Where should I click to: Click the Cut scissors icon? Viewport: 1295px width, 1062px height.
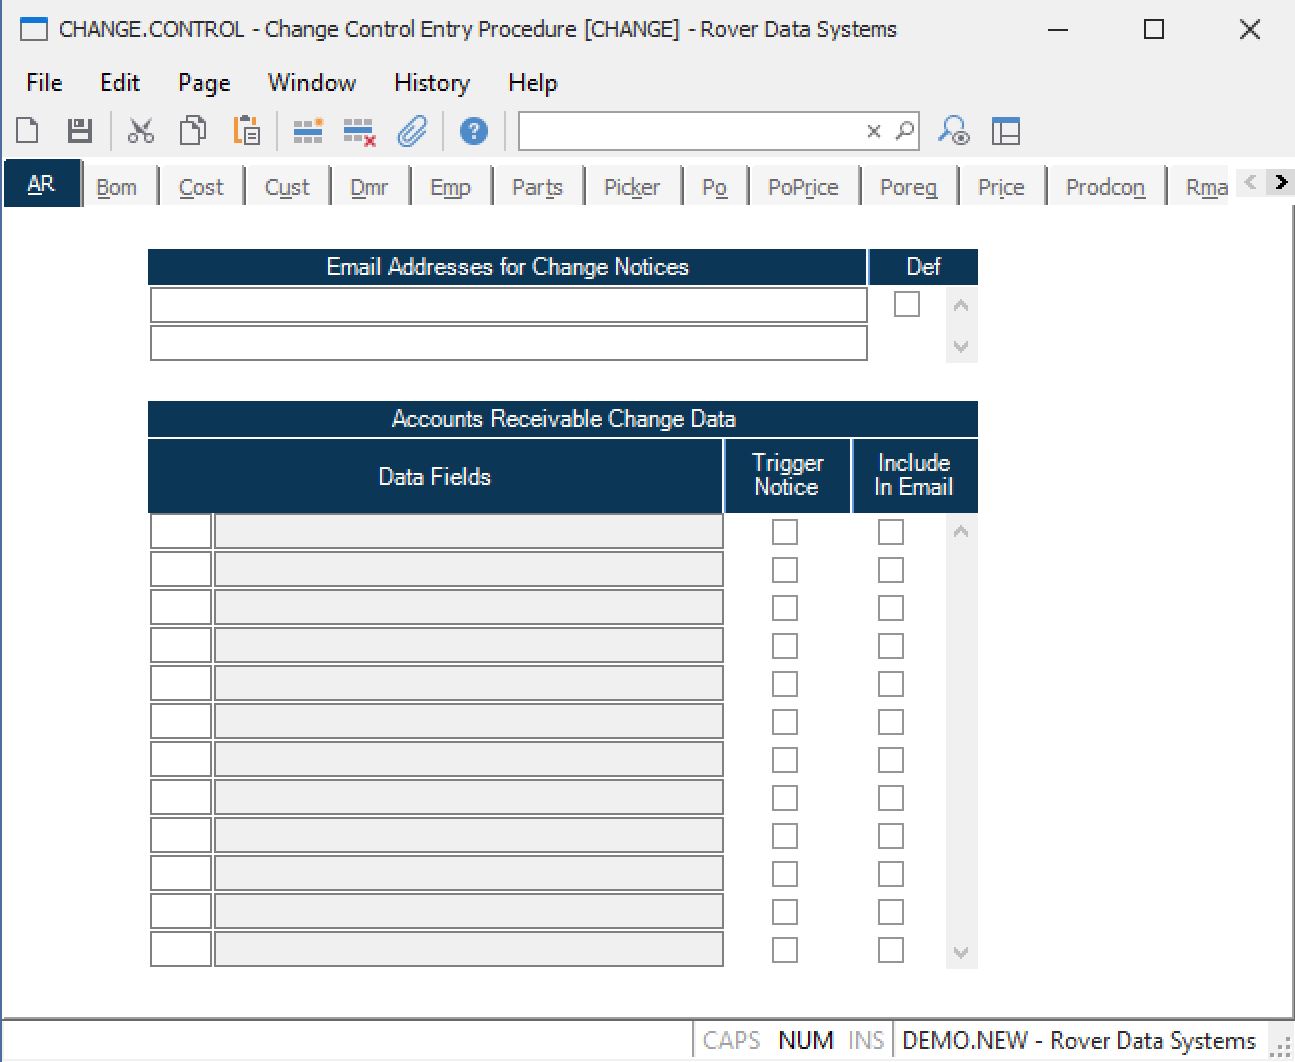pos(141,131)
